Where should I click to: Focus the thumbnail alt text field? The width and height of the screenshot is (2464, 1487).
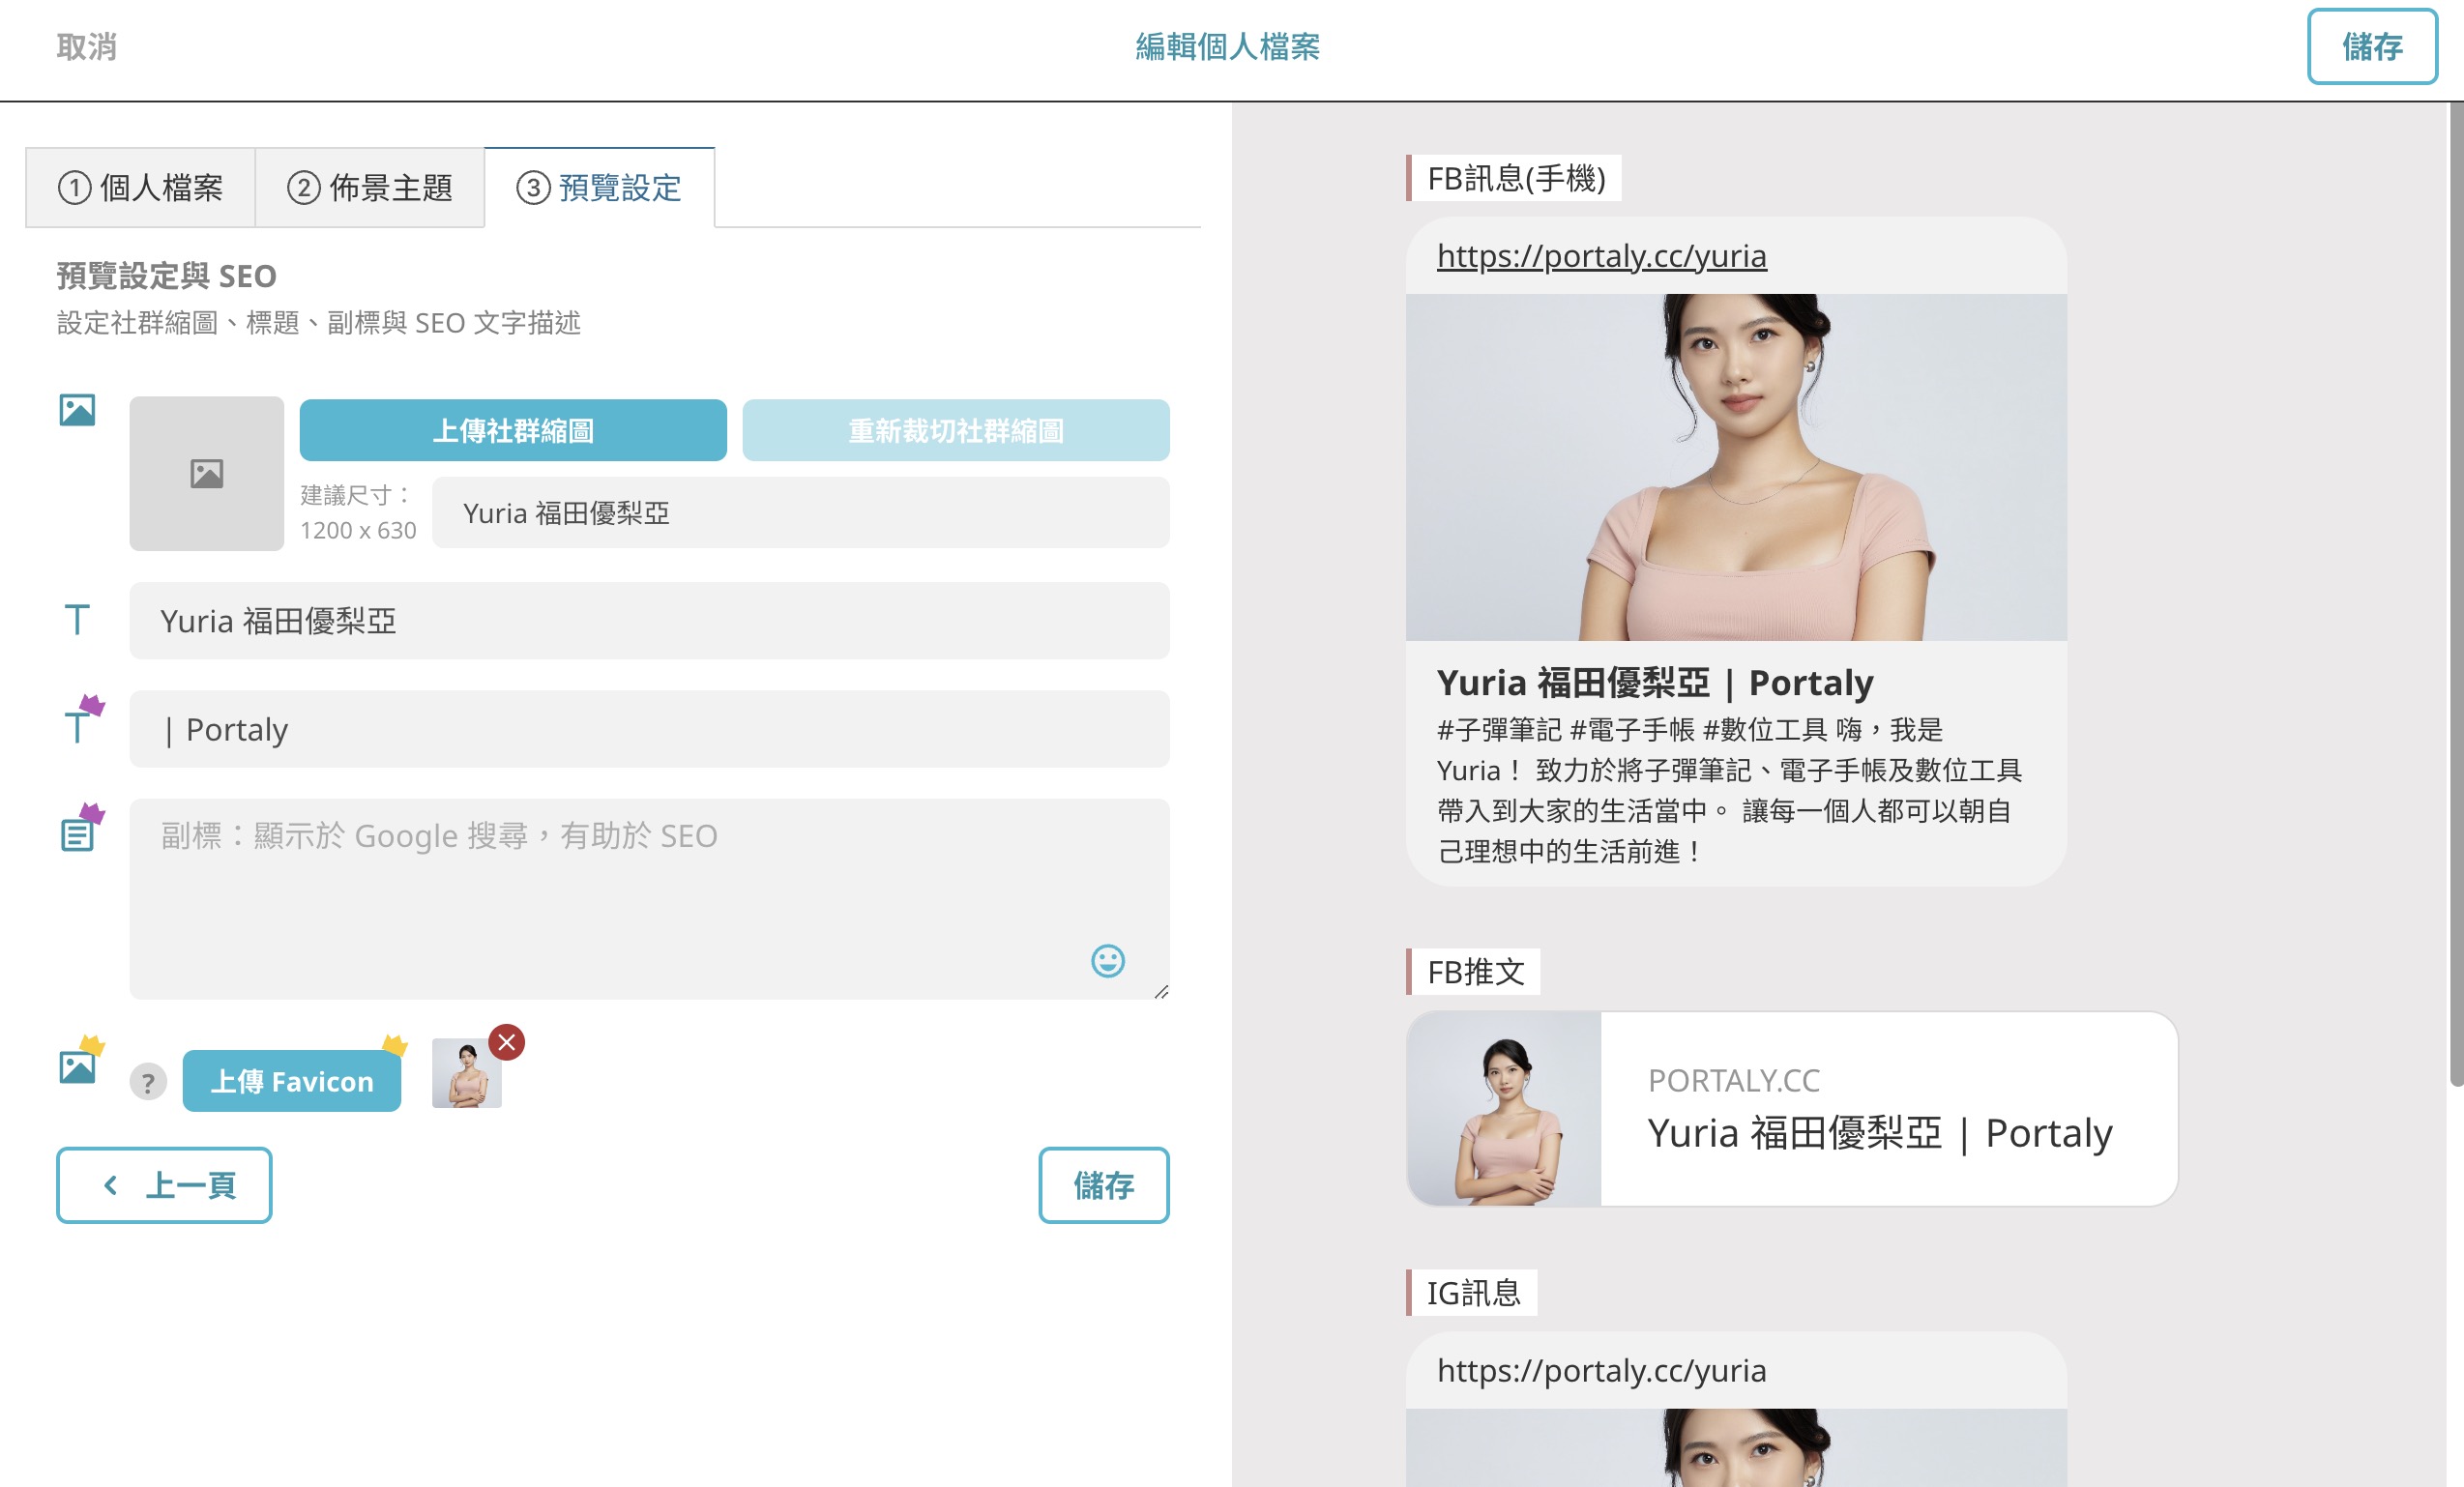click(x=801, y=513)
